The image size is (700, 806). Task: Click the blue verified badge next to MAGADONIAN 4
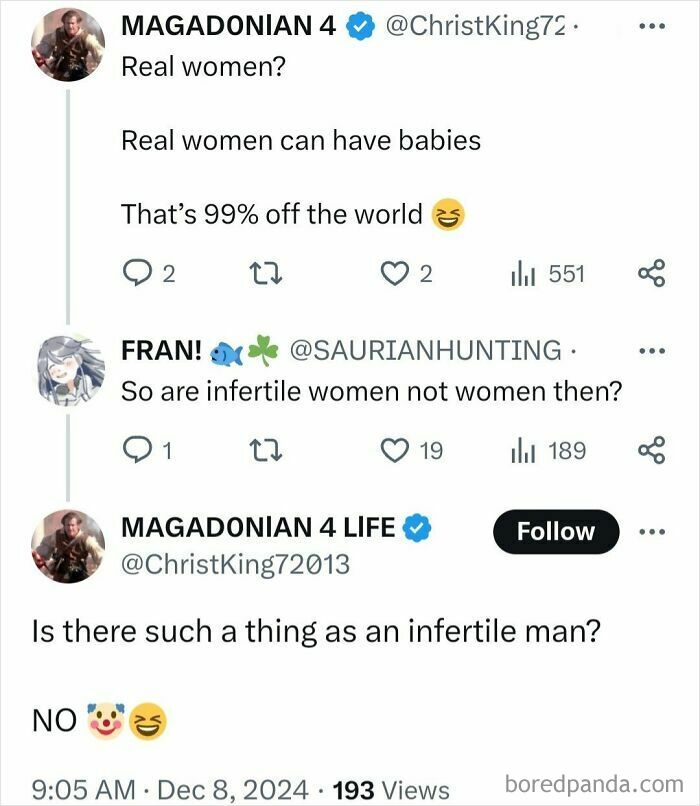click(359, 28)
